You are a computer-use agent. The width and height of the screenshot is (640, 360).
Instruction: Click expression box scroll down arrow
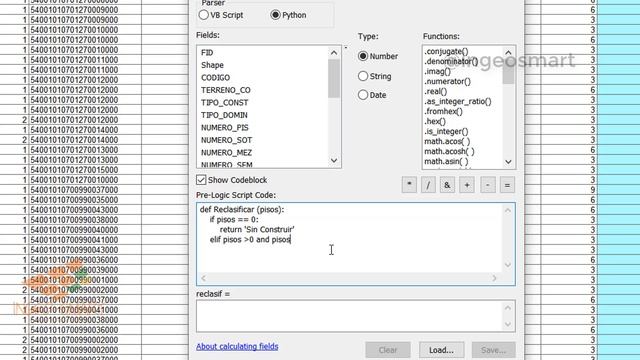click(x=508, y=324)
